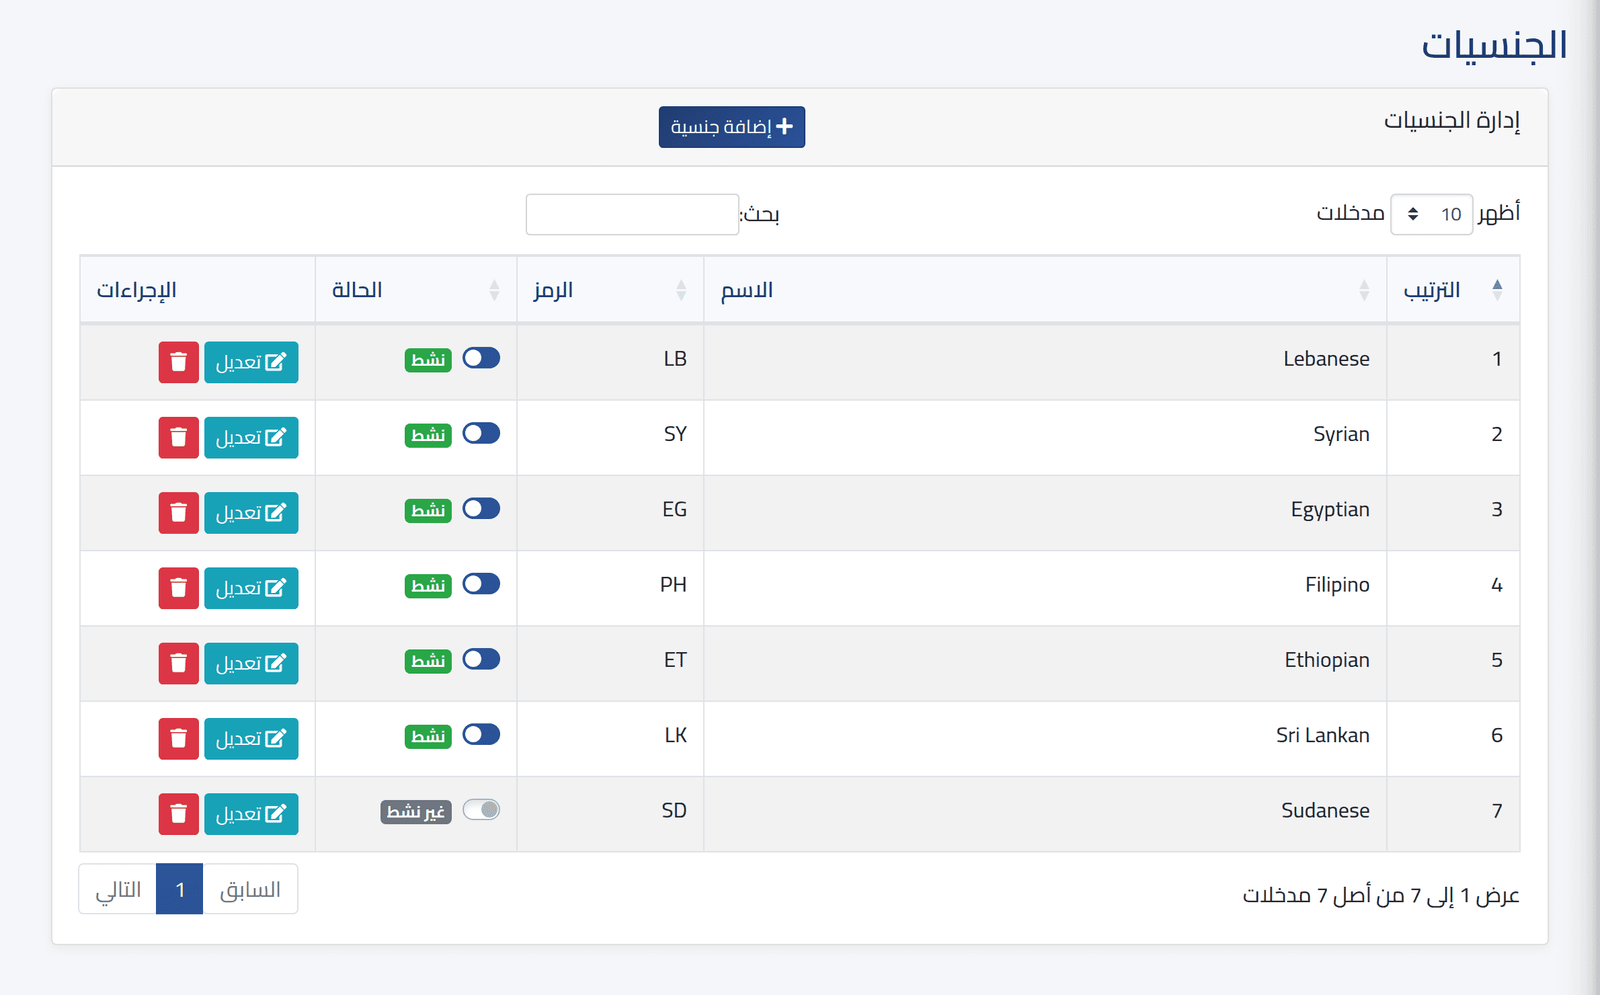Go to pagination page 1
Screen dimensions: 1600x995
point(180,889)
